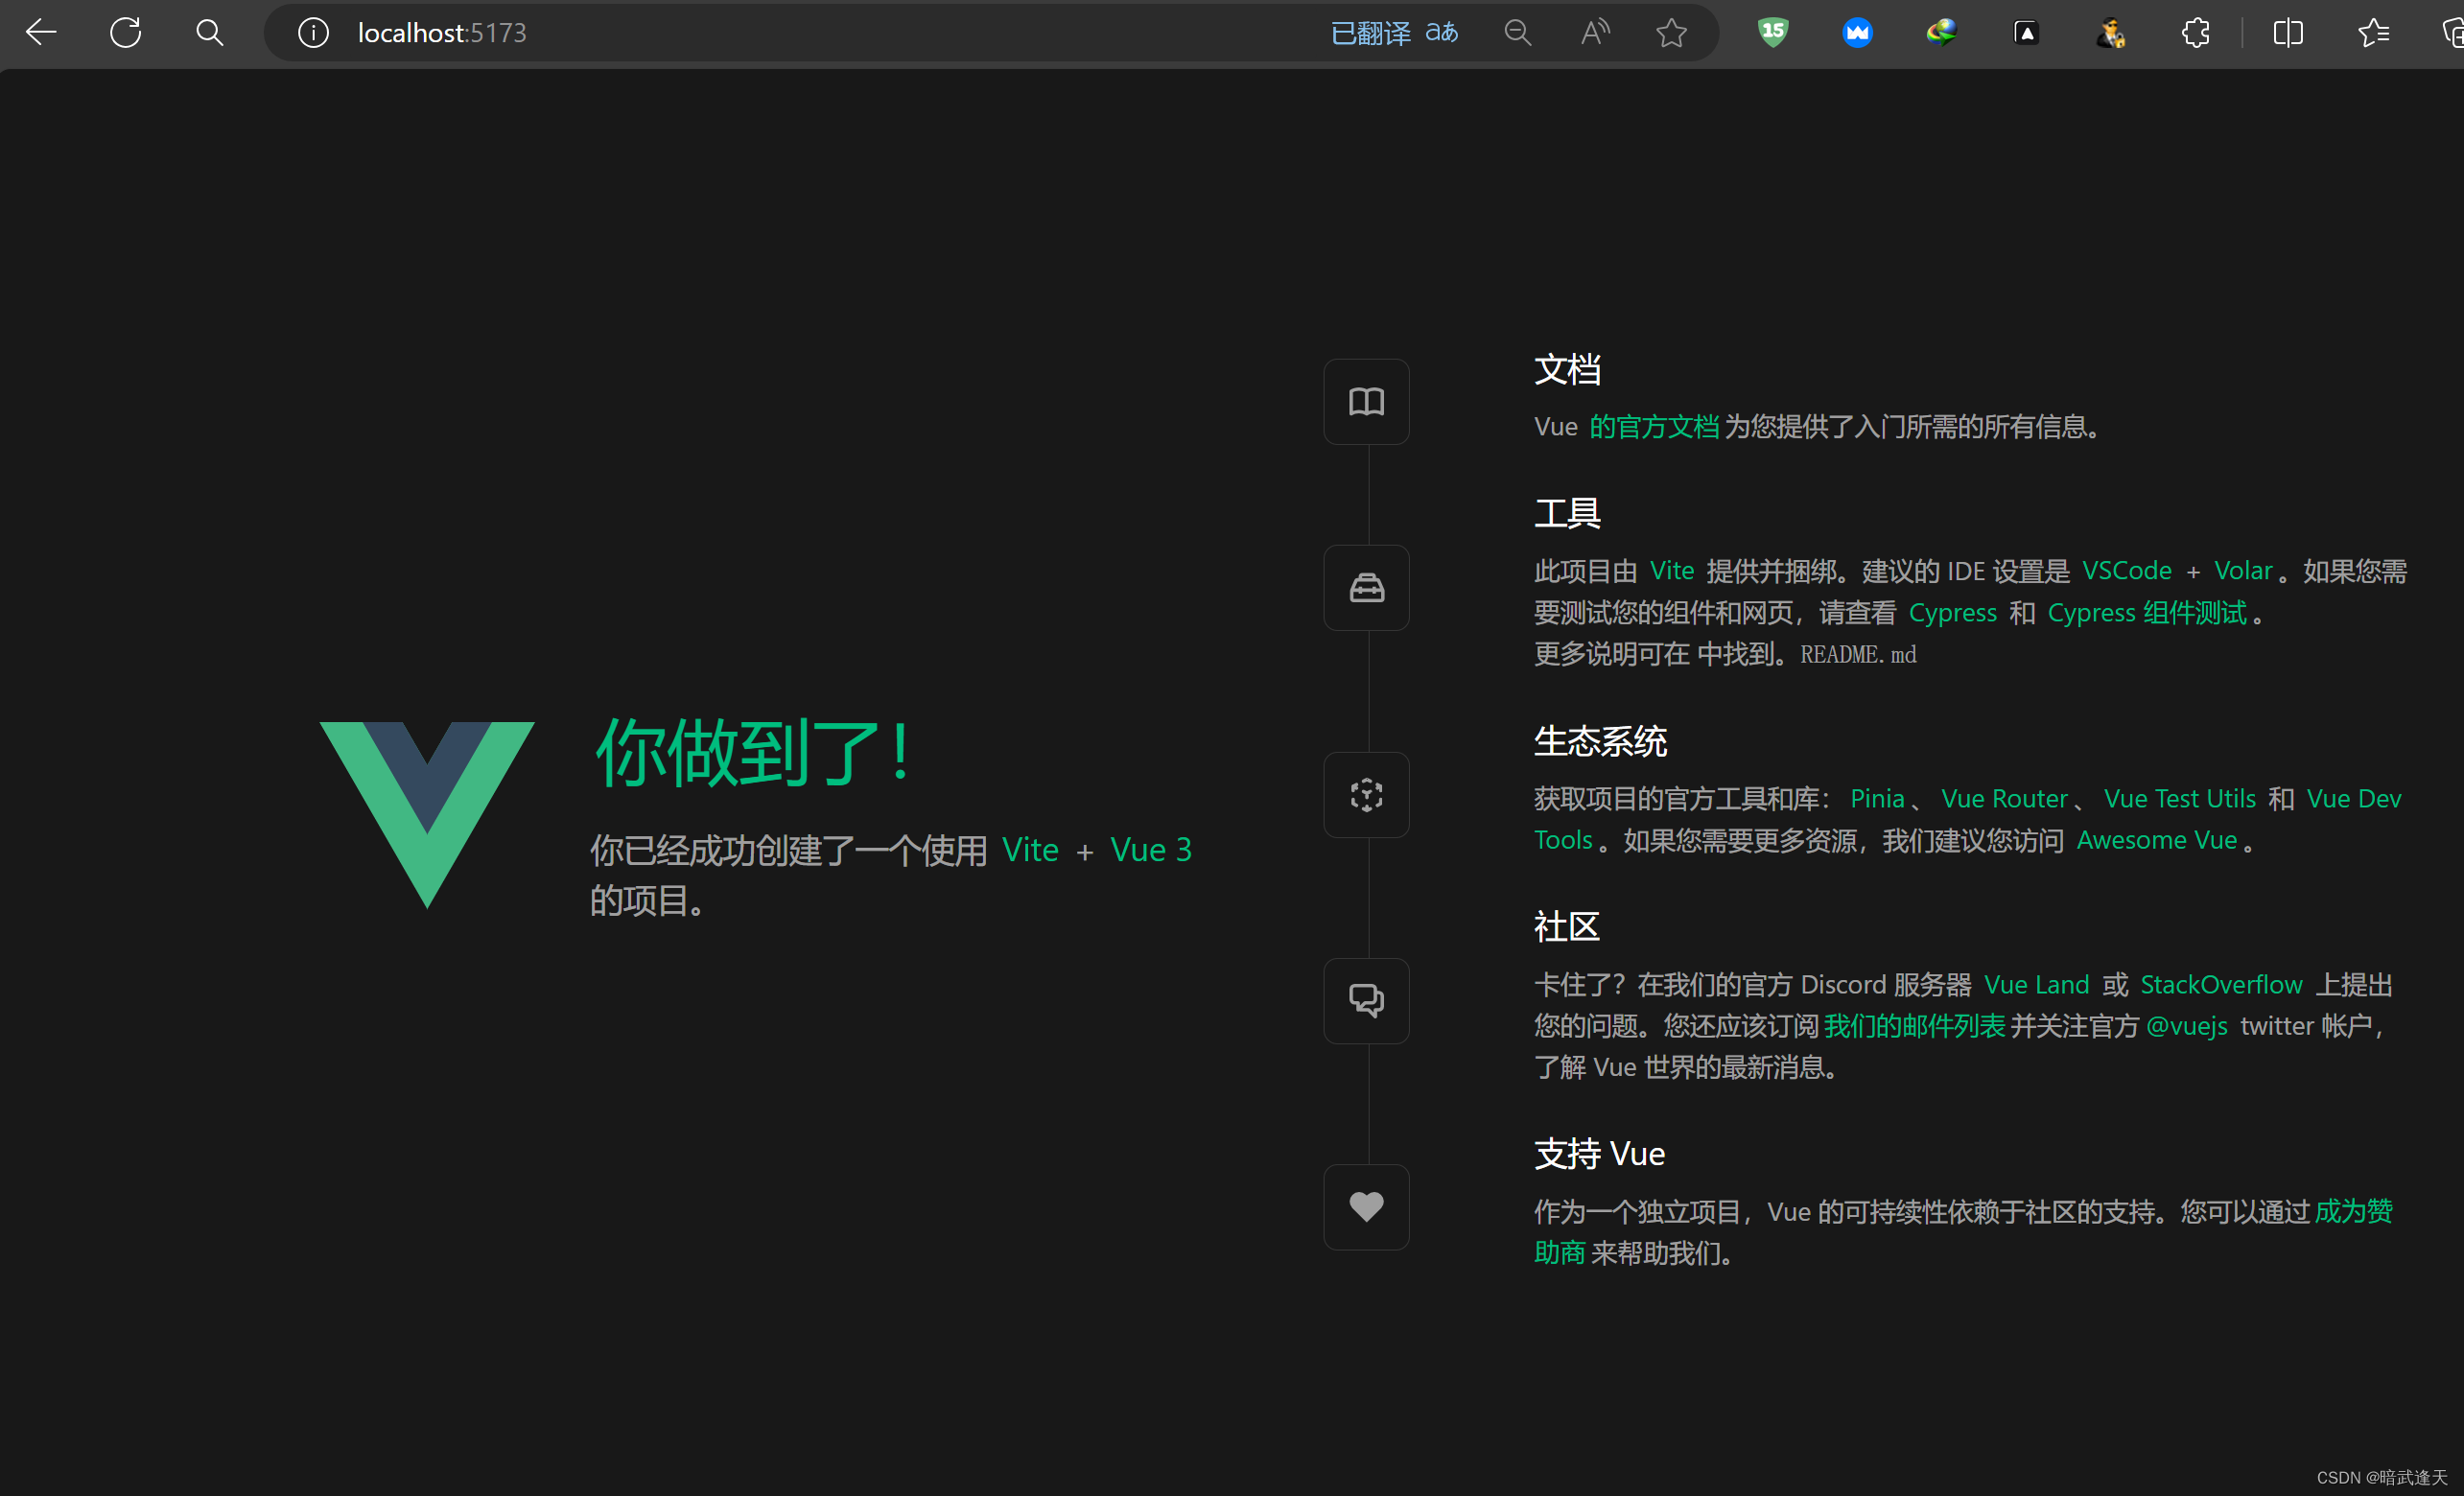Click the community chat bubbles icon

tap(1366, 1000)
